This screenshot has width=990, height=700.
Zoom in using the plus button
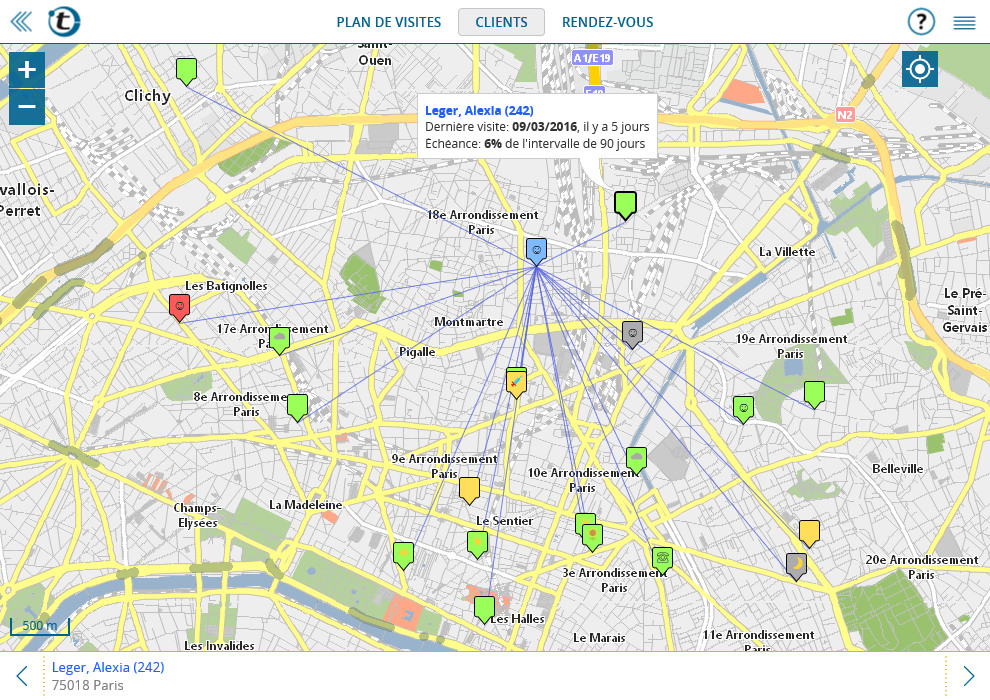26,70
